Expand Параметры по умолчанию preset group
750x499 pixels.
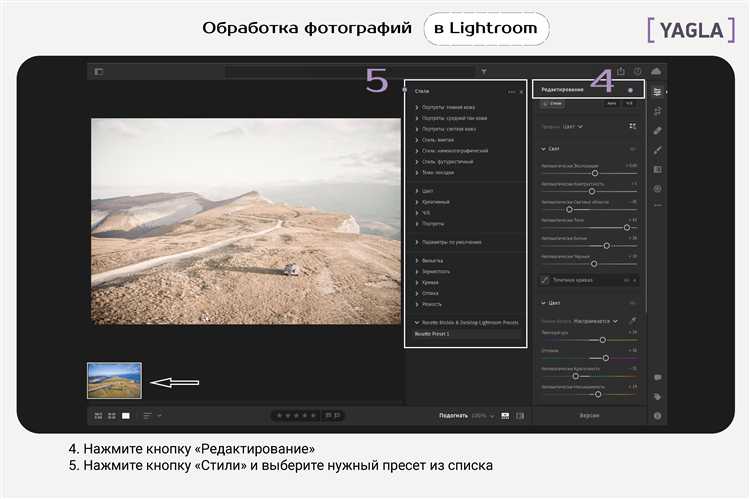(448, 242)
